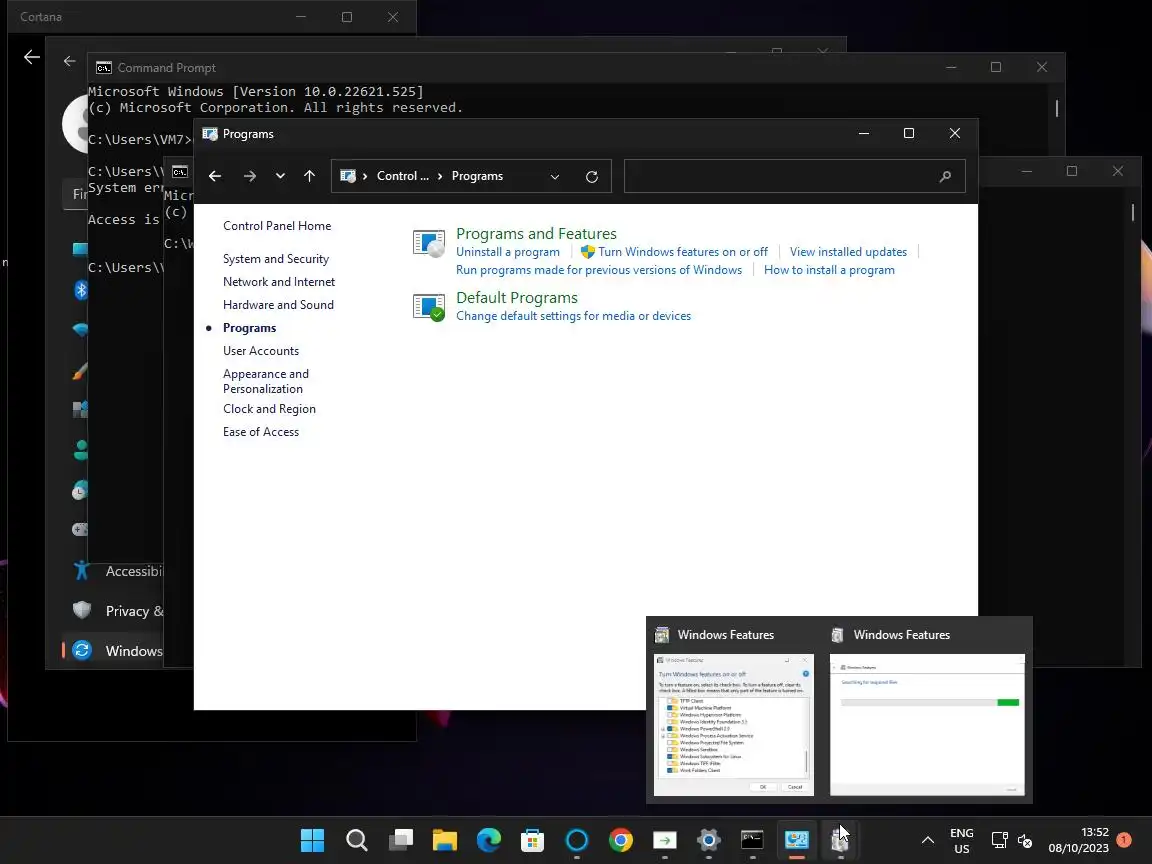Open the Windows Features progress preview thumbnail
Viewport: 1152px width, 864px height.
coord(927,724)
